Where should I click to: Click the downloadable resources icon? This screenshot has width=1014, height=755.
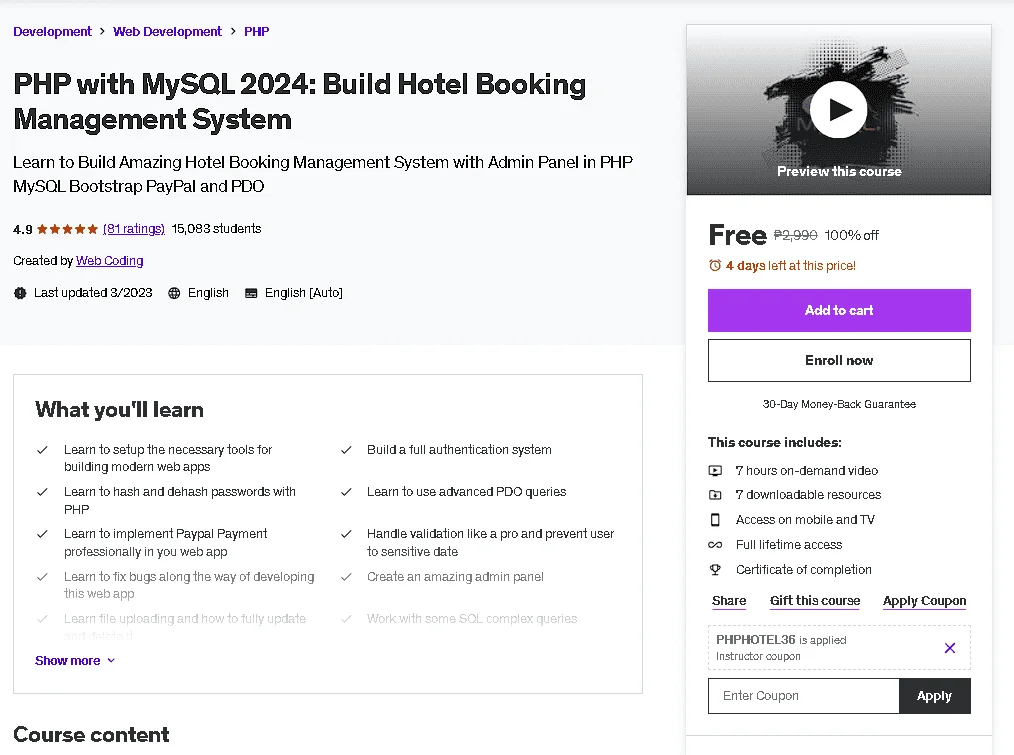click(x=715, y=495)
